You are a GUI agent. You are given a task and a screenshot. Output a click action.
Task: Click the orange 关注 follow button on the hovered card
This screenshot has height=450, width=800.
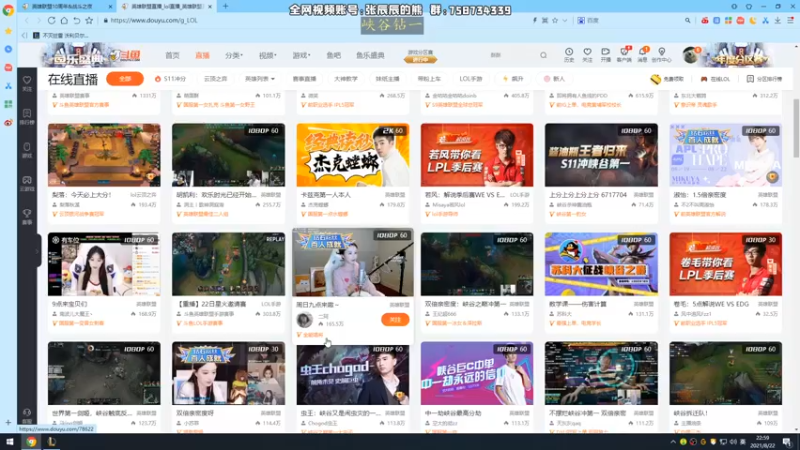(x=395, y=320)
